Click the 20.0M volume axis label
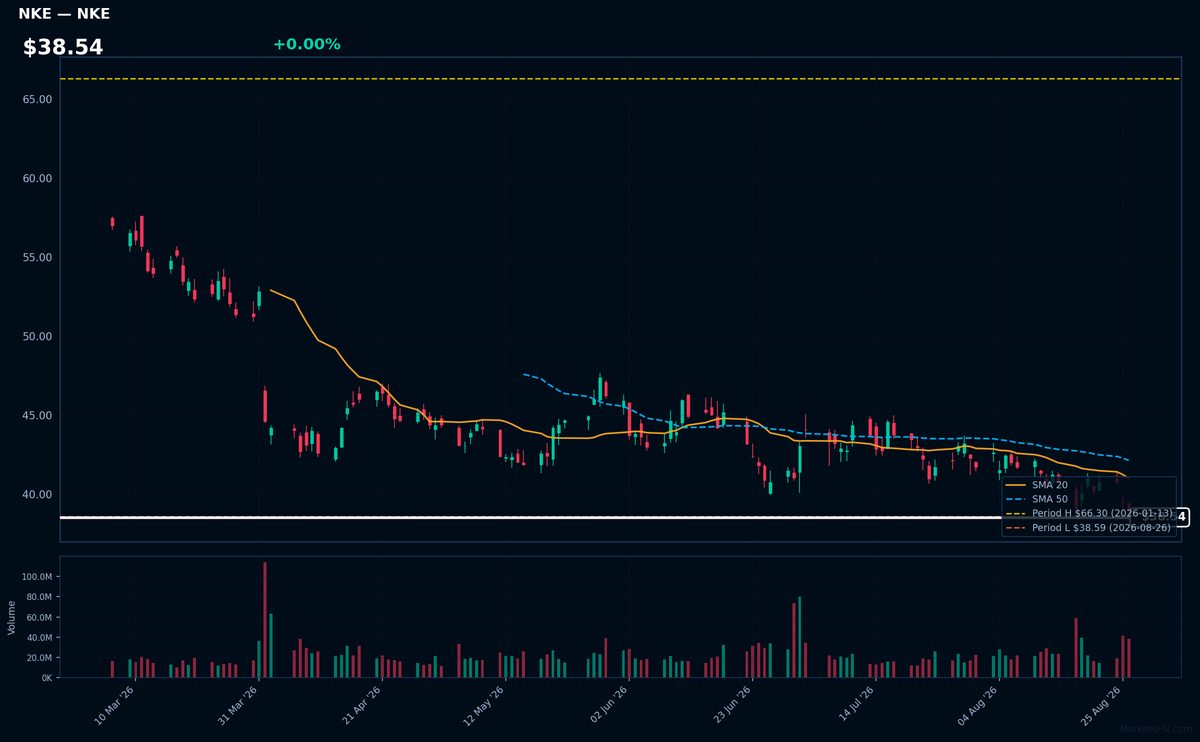 coord(38,657)
